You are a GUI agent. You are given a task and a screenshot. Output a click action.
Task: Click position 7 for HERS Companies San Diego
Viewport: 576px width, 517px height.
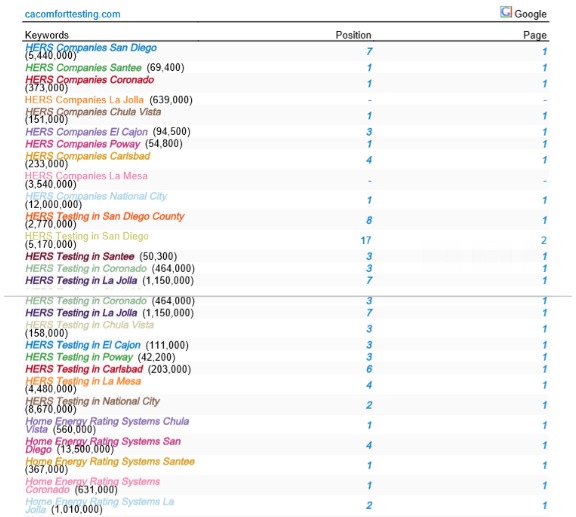tap(369, 51)
